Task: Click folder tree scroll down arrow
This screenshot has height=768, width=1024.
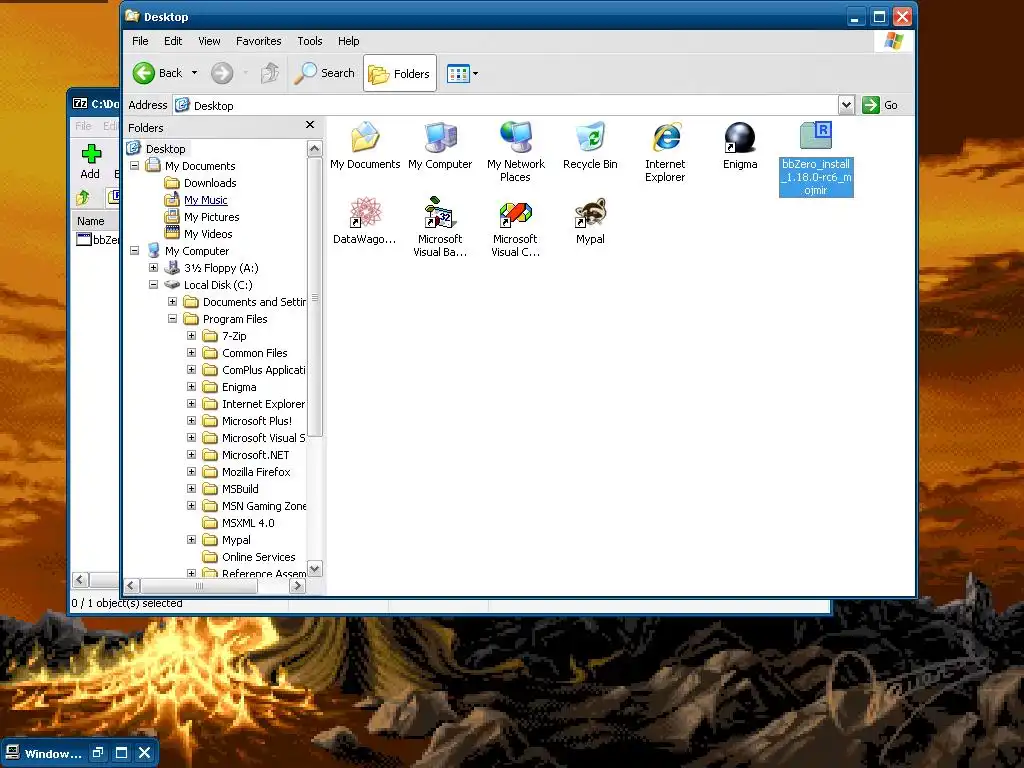Action: coord(315,569)
